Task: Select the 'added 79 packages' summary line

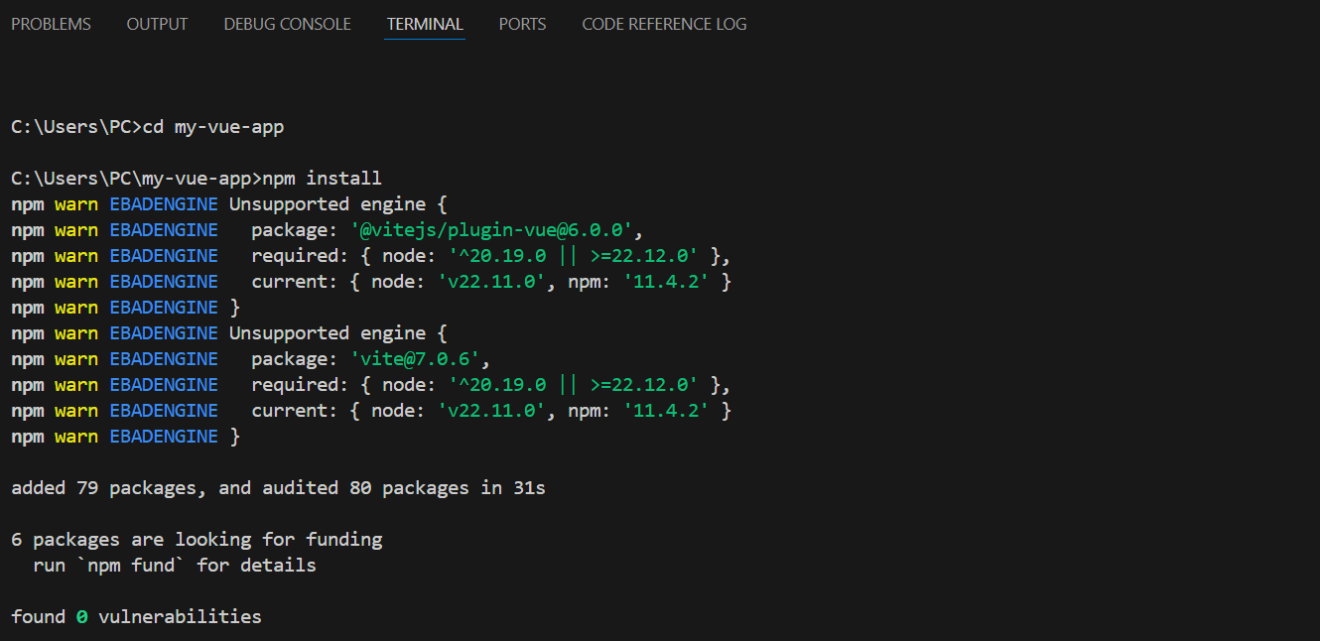Action: 275,487
